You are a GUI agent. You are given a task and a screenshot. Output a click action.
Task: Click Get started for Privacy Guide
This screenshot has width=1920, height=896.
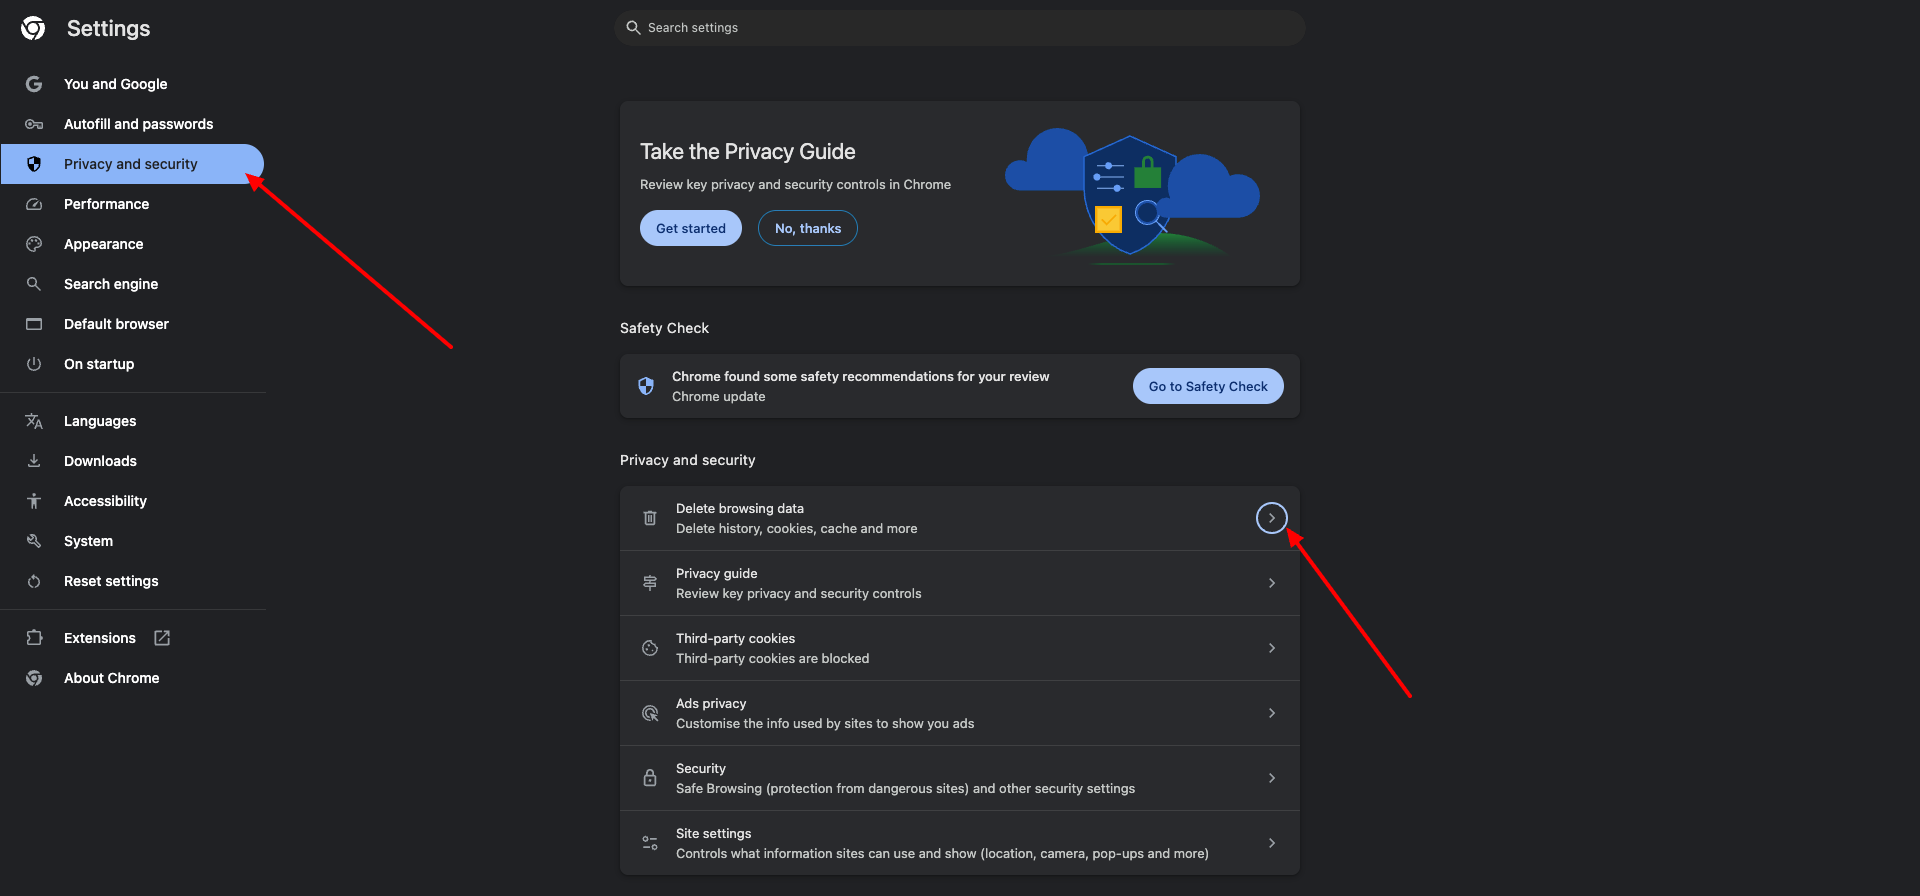pyautogui.click(x=691, y=228)
